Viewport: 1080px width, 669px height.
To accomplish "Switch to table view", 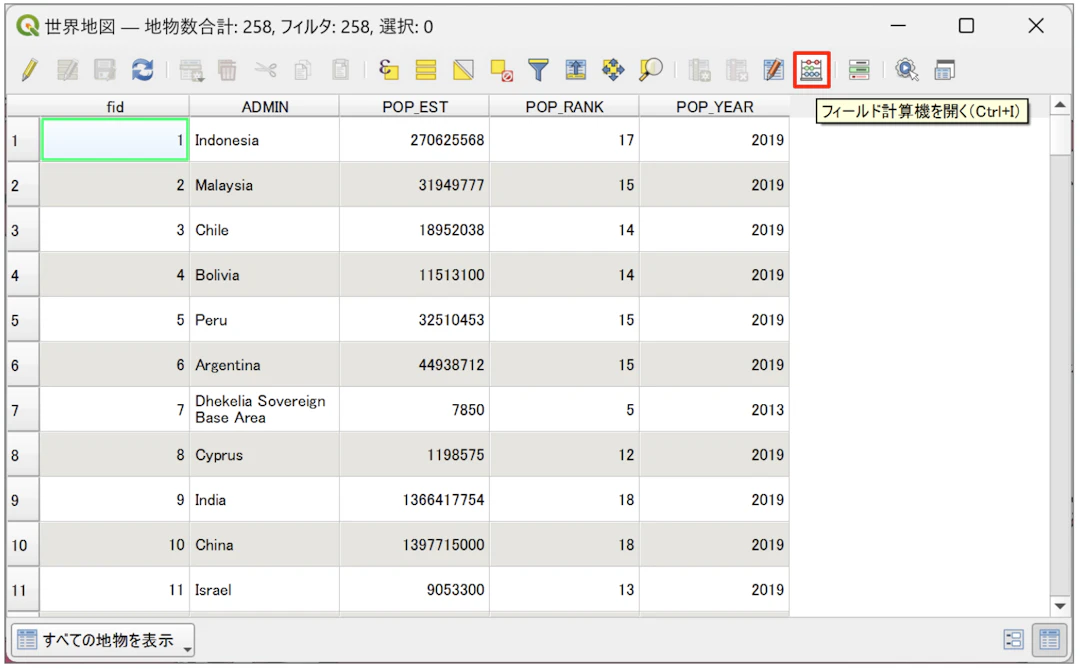I will [1049, 640].
